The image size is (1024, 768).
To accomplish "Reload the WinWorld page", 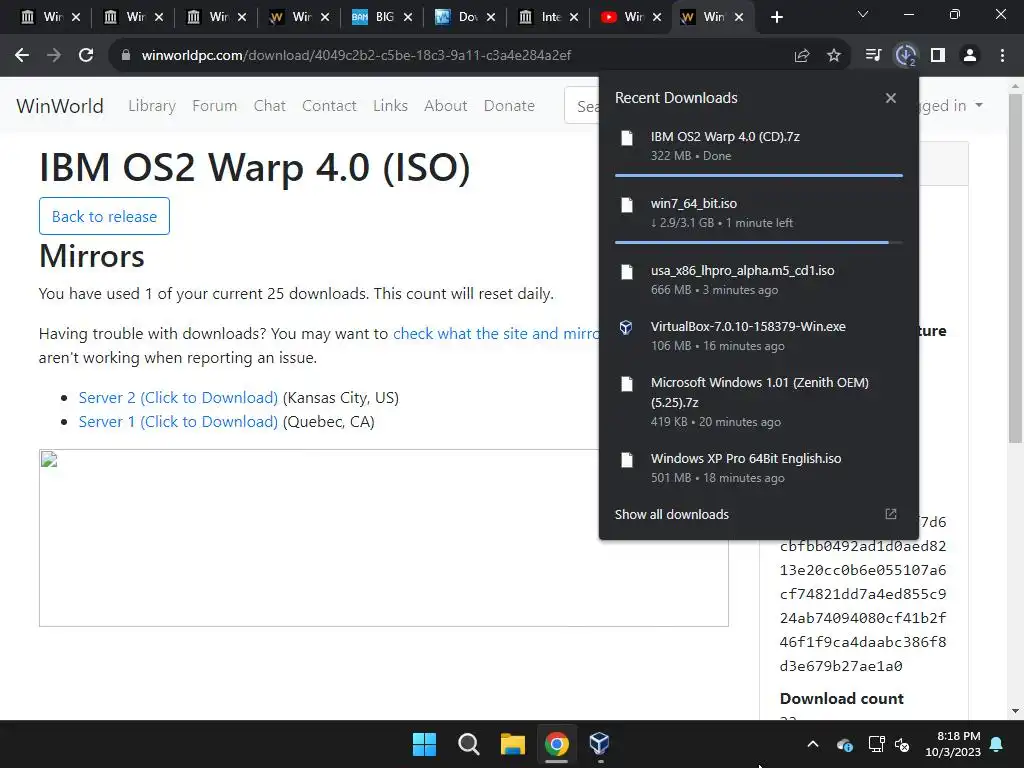I will [x=86, y=56].
